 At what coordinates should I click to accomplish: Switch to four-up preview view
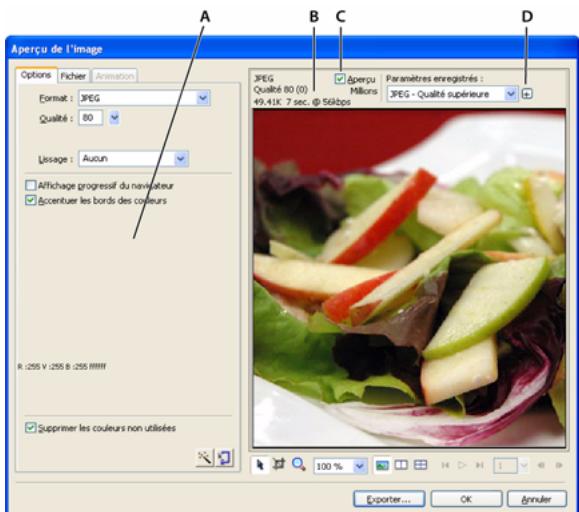click(x=420, y=465)
